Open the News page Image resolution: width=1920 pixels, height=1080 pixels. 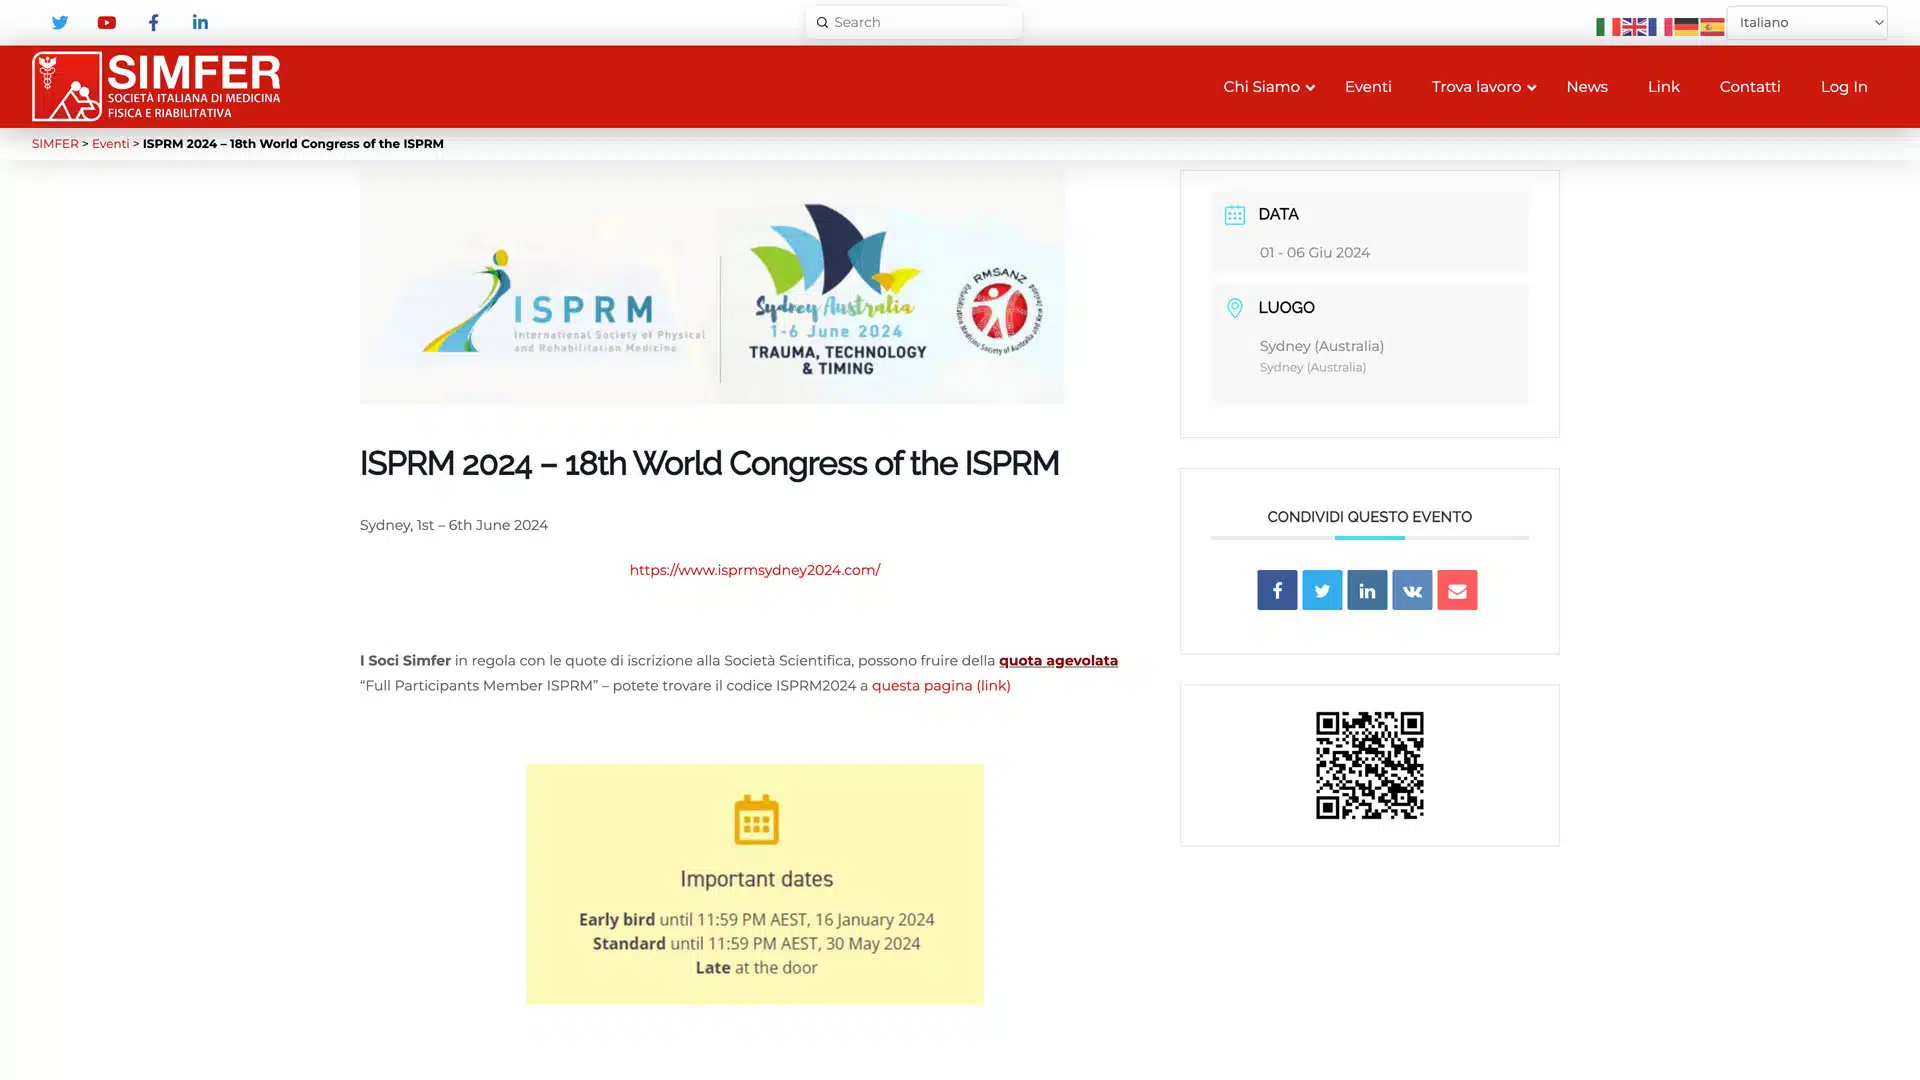click(x=1587, y=87)
